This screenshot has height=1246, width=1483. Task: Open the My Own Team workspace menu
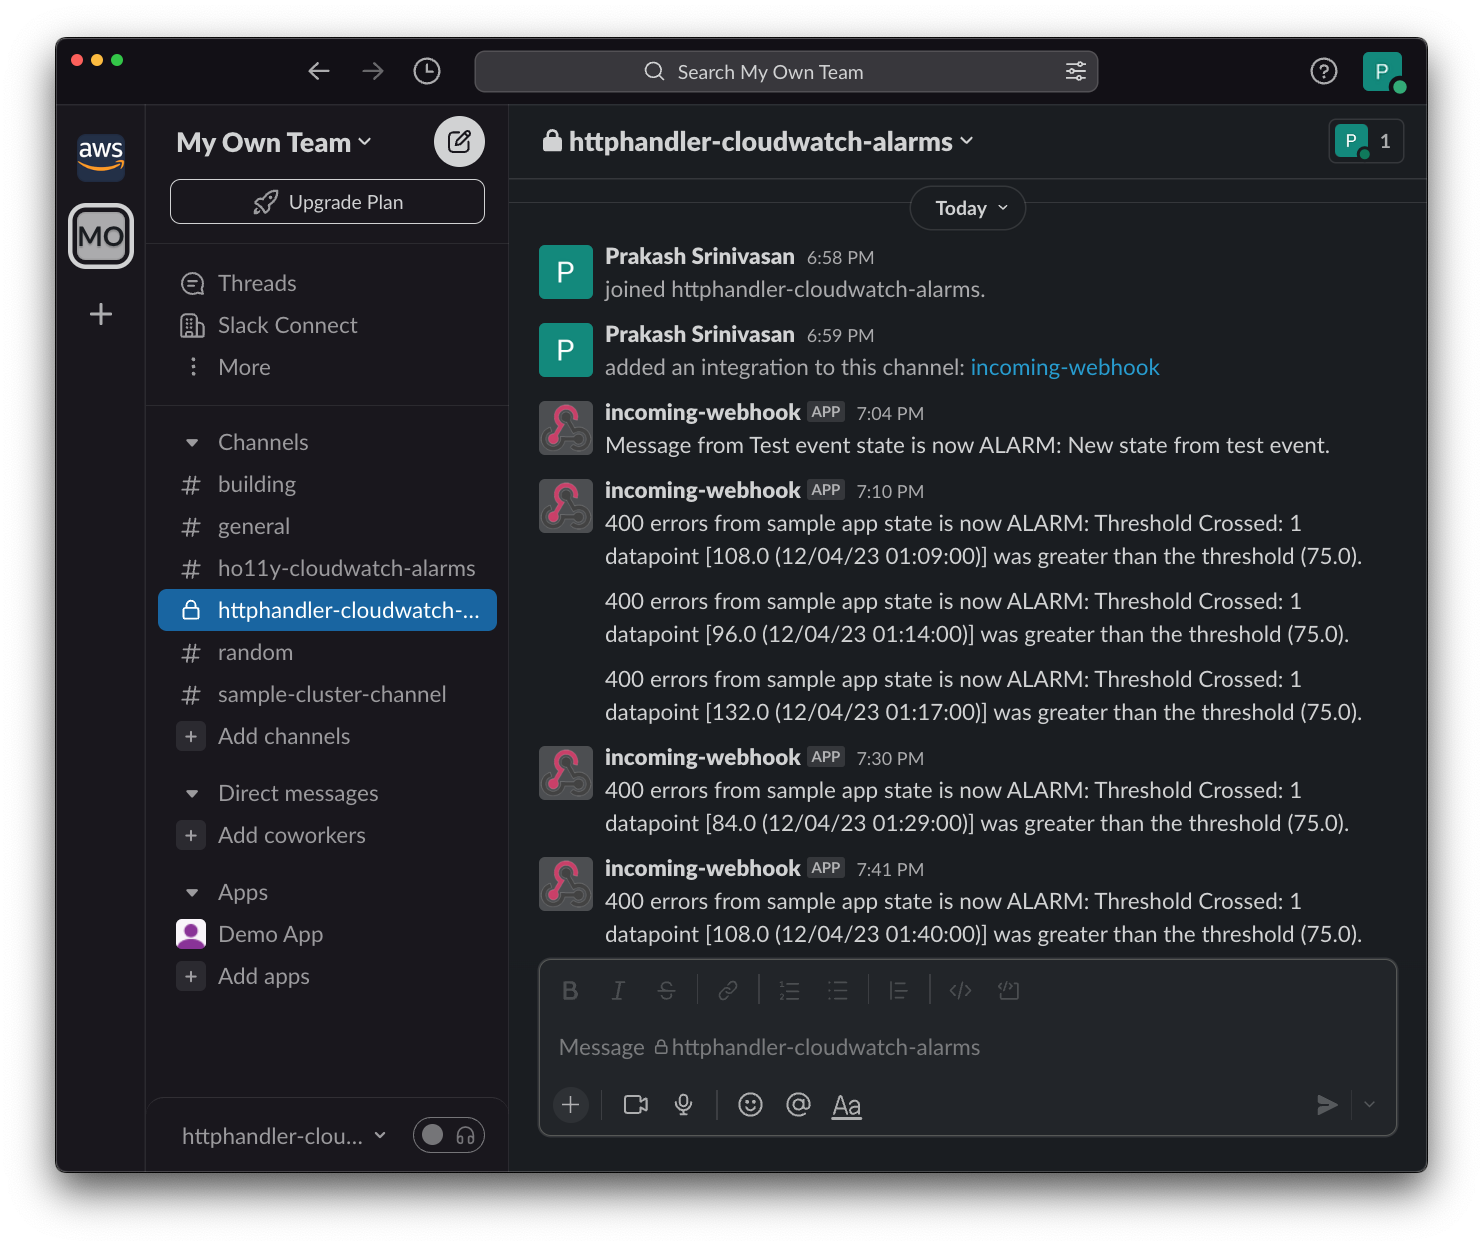point(272,141)
